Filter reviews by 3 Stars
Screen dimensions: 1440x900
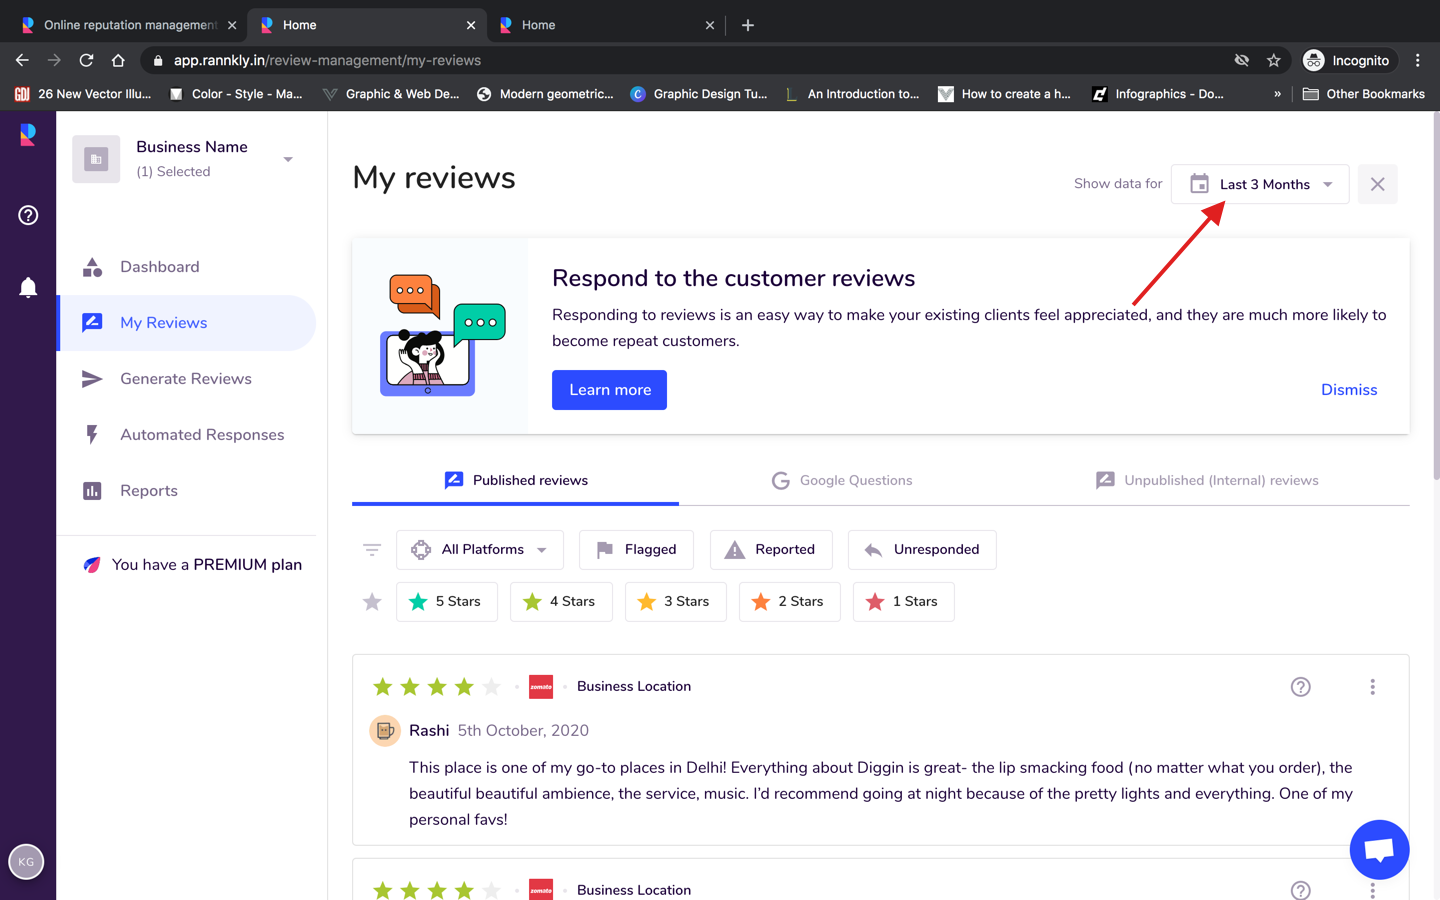point(675,602)
